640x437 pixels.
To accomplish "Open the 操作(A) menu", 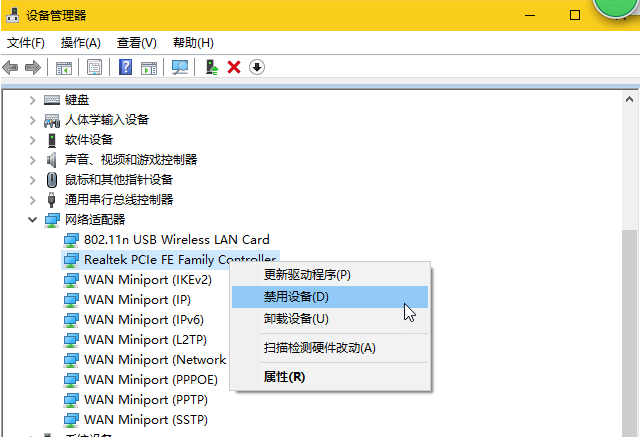I will pos(80,43).
